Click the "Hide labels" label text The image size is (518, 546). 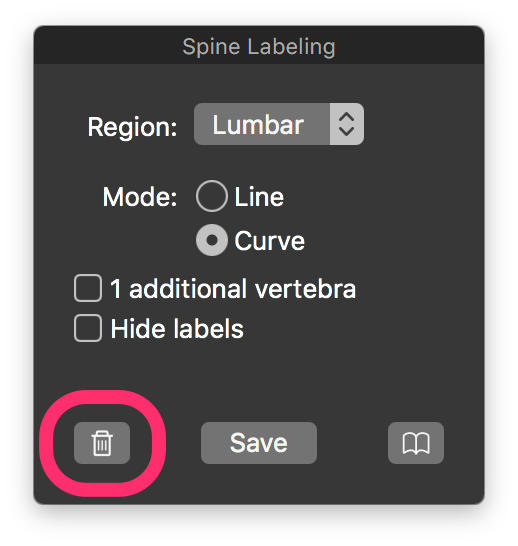tap(177, 328)
